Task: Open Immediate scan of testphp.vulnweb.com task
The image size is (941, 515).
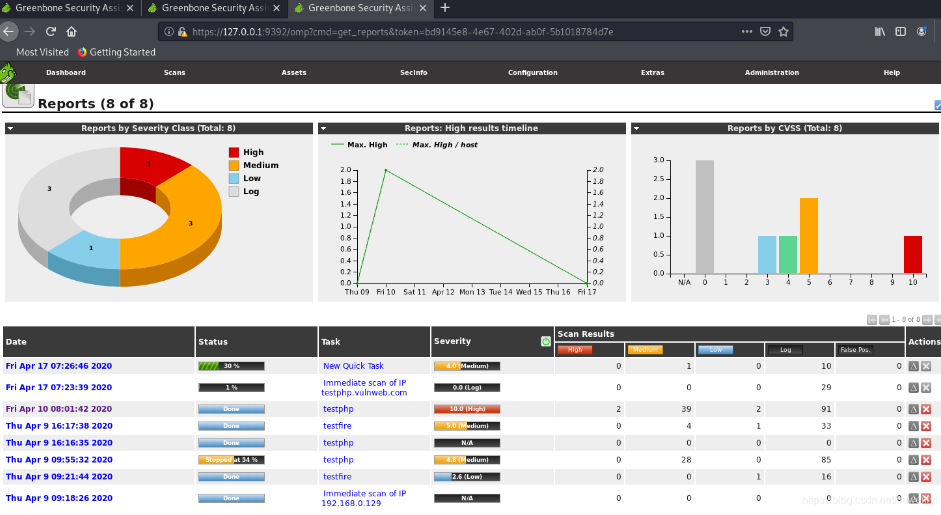Action: coord(364,388)
